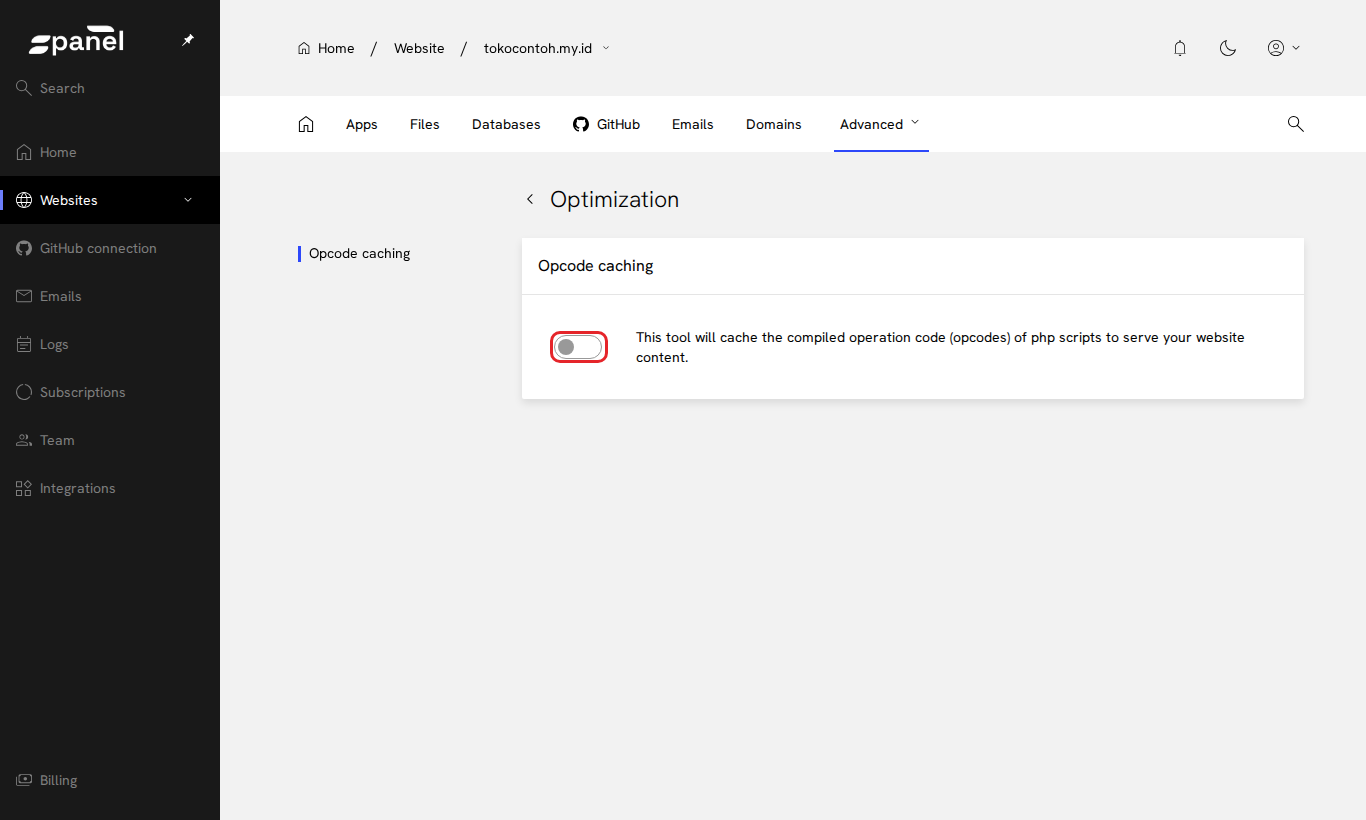Enable the Opcode caching toggle

click(x=579, y=347)
